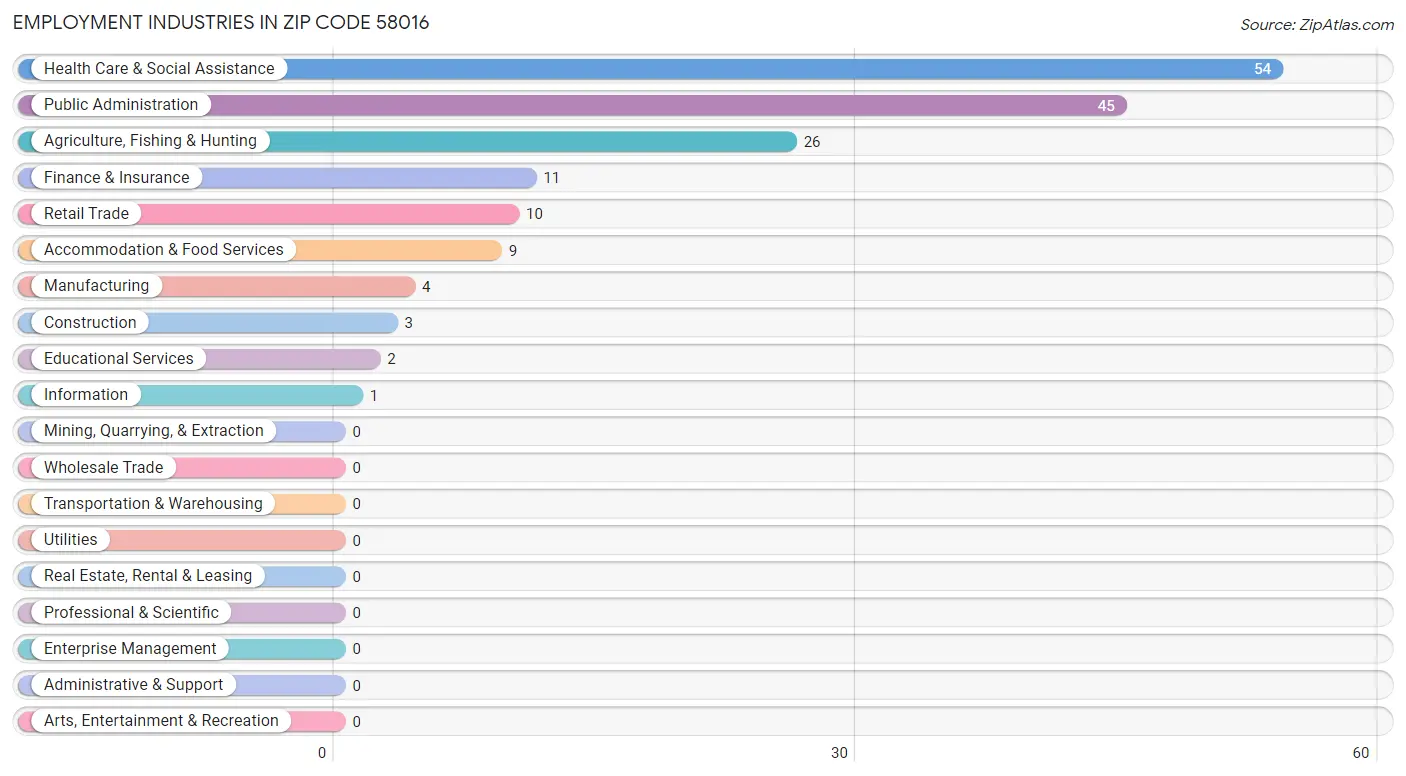Click the value 11 next to Finance bar
The image size is (1406, 776).
[x=551, y=178]
